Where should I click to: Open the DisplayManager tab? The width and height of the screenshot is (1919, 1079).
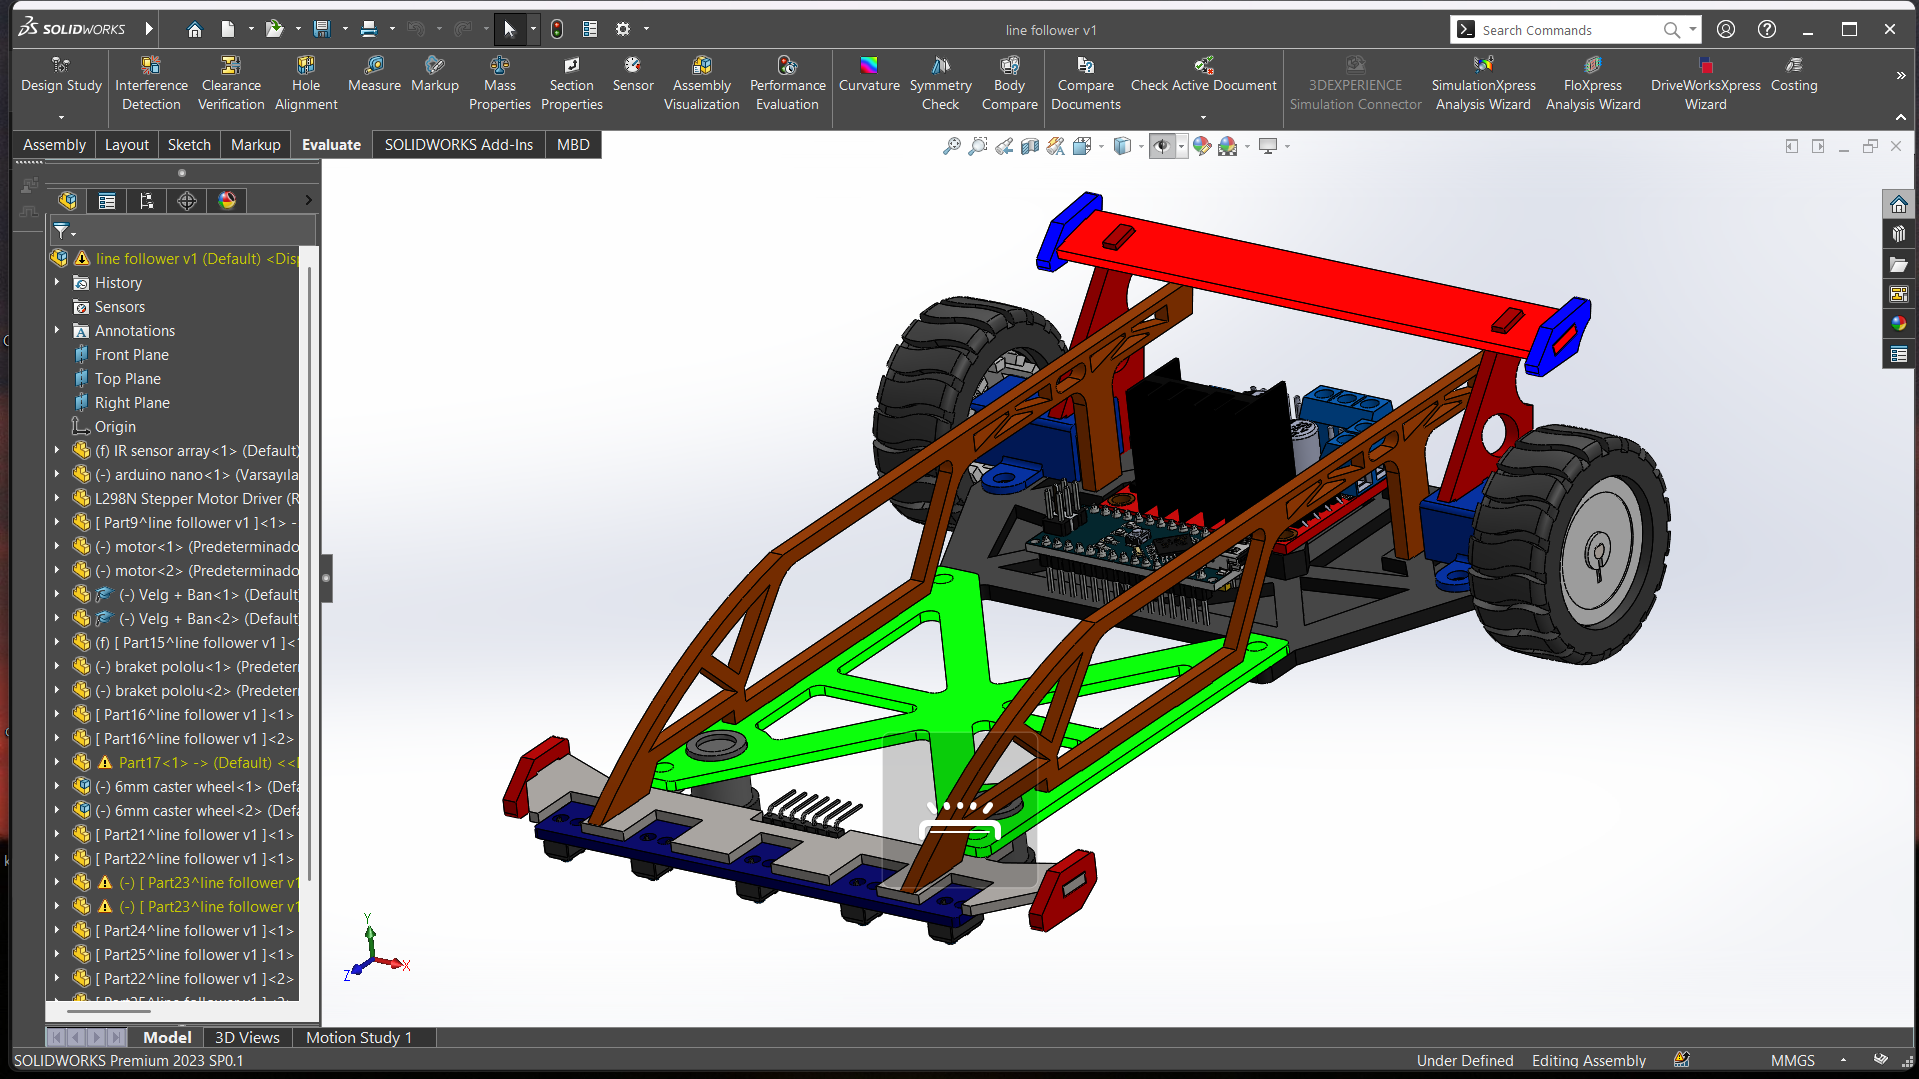(227, 201)
